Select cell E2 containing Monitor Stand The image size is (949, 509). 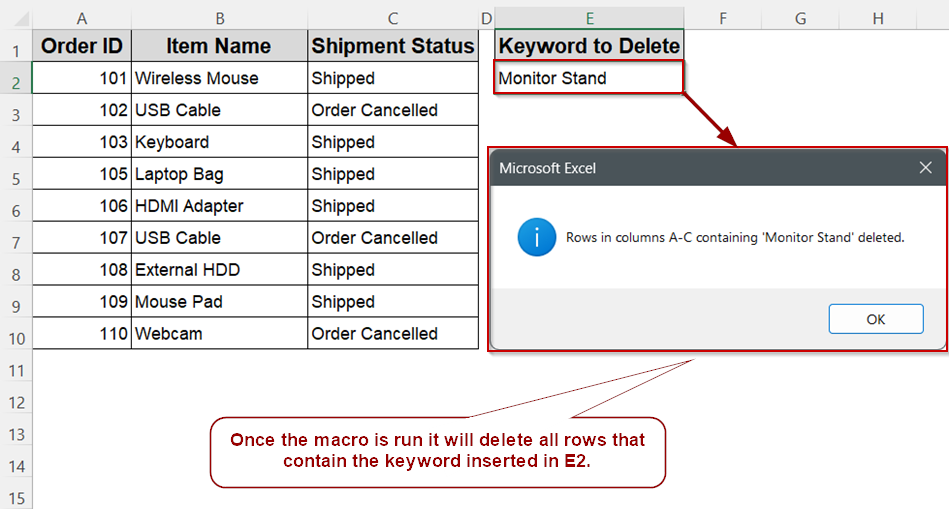coord(589,77)
